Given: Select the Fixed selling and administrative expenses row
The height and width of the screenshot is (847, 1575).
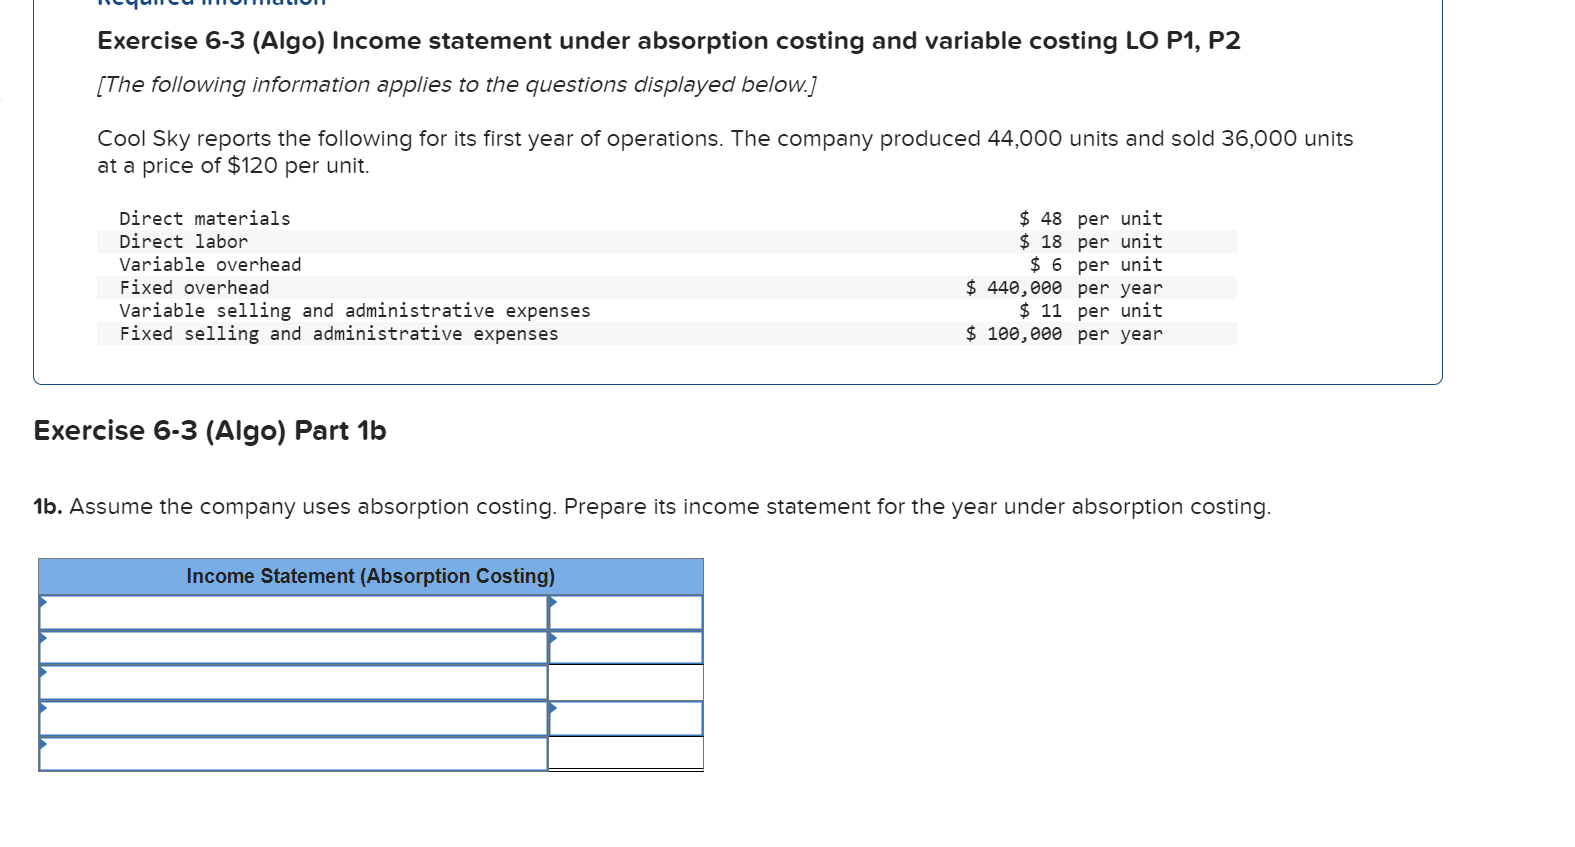Looking at the screenshot, I should tap(400, 334).
